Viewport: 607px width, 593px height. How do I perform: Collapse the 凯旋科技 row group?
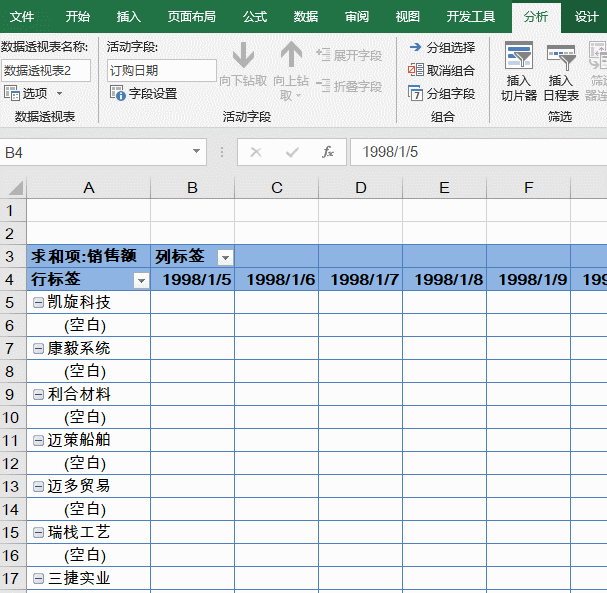coord(38,303)
